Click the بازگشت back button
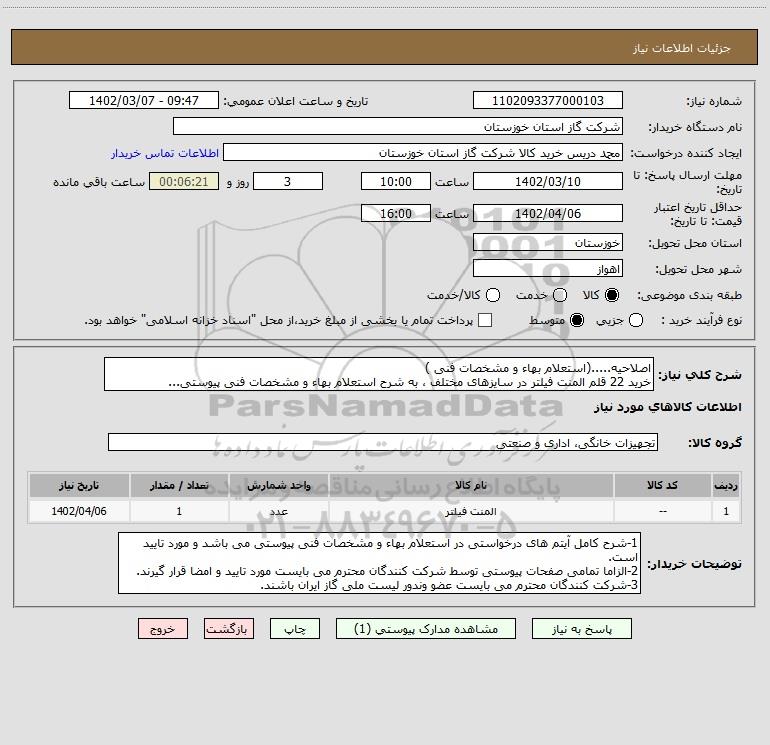 click(x=229, y=629)
